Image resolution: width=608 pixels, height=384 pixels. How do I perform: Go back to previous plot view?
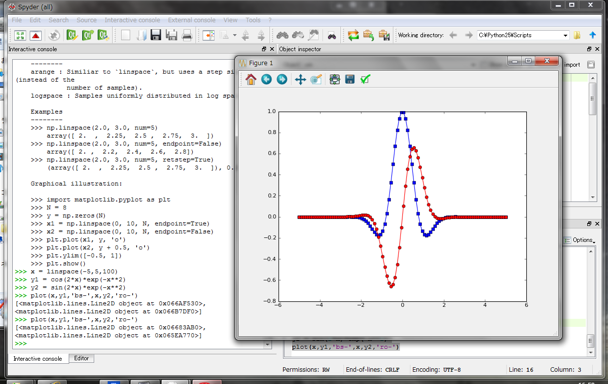[266, 80]
